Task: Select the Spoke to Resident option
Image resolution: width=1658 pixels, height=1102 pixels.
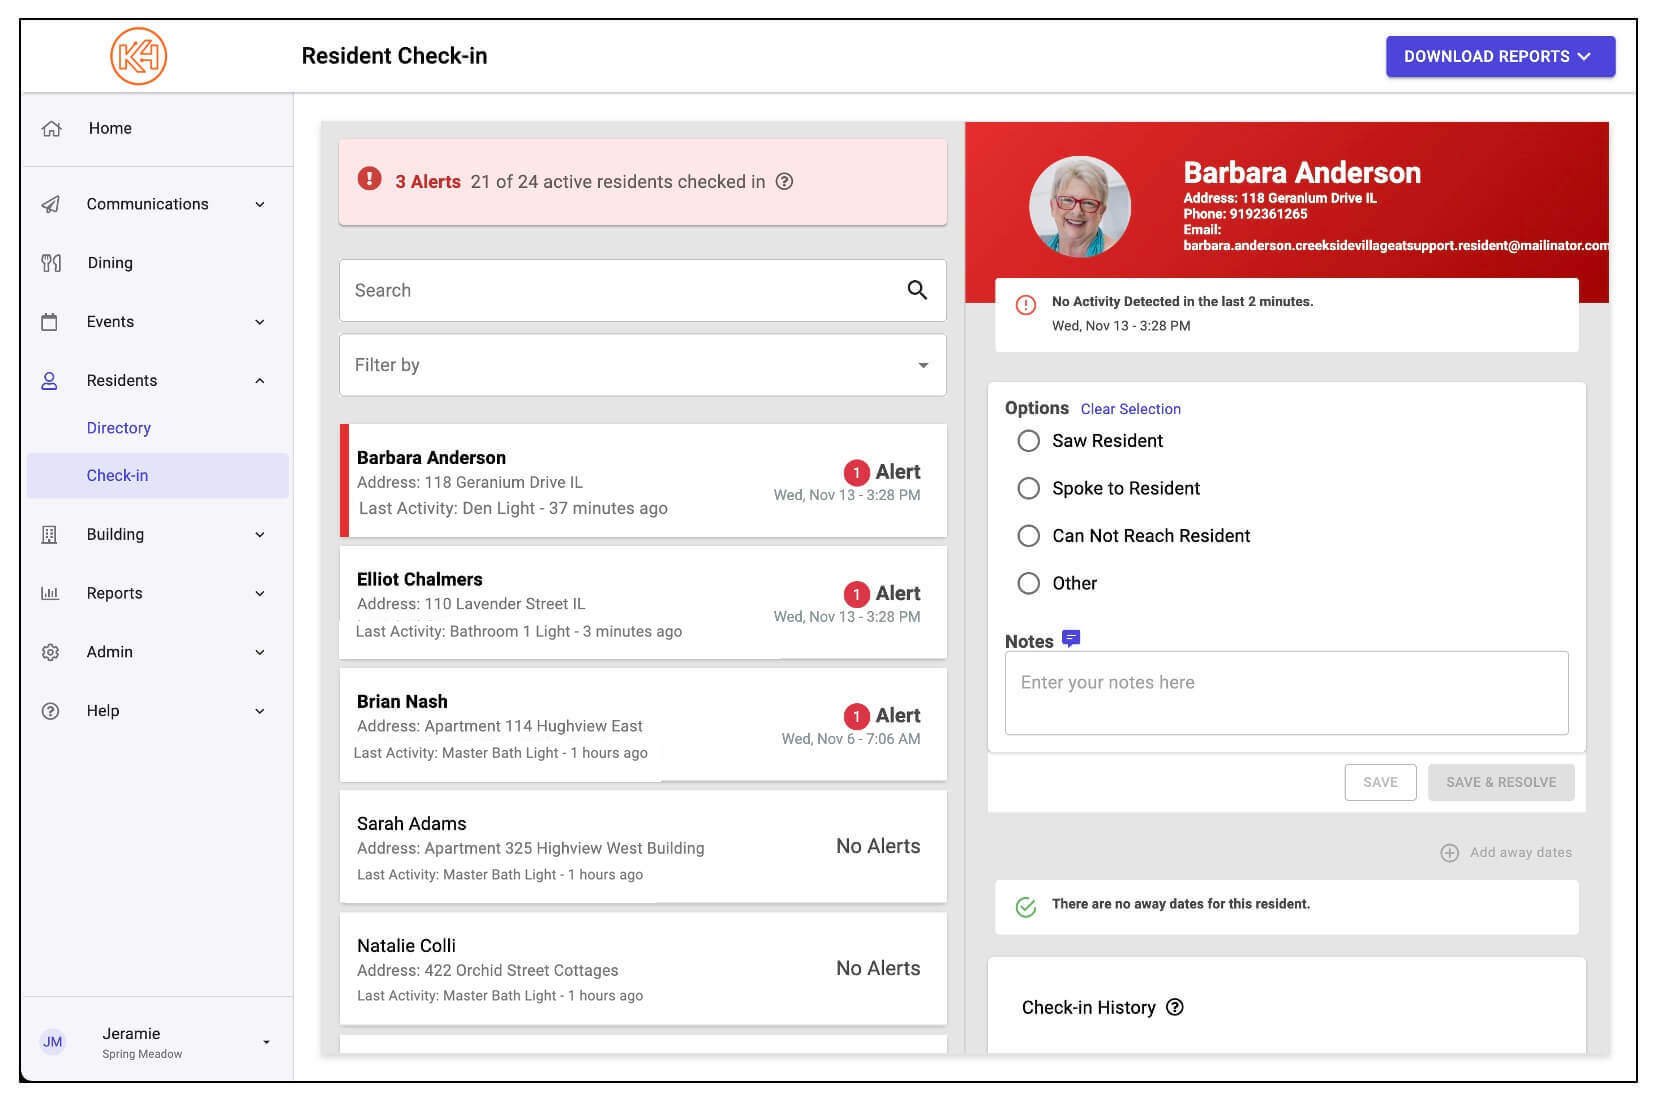Action: [1028, 488]
